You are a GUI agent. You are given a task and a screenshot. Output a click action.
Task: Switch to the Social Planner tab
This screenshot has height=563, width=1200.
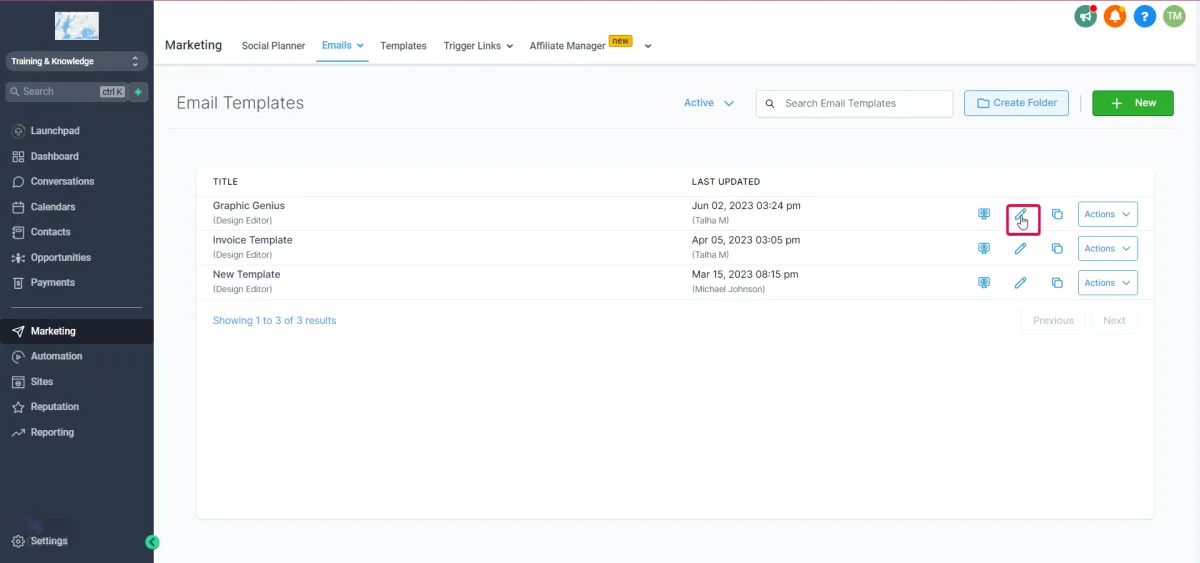(x=273, y=46)
